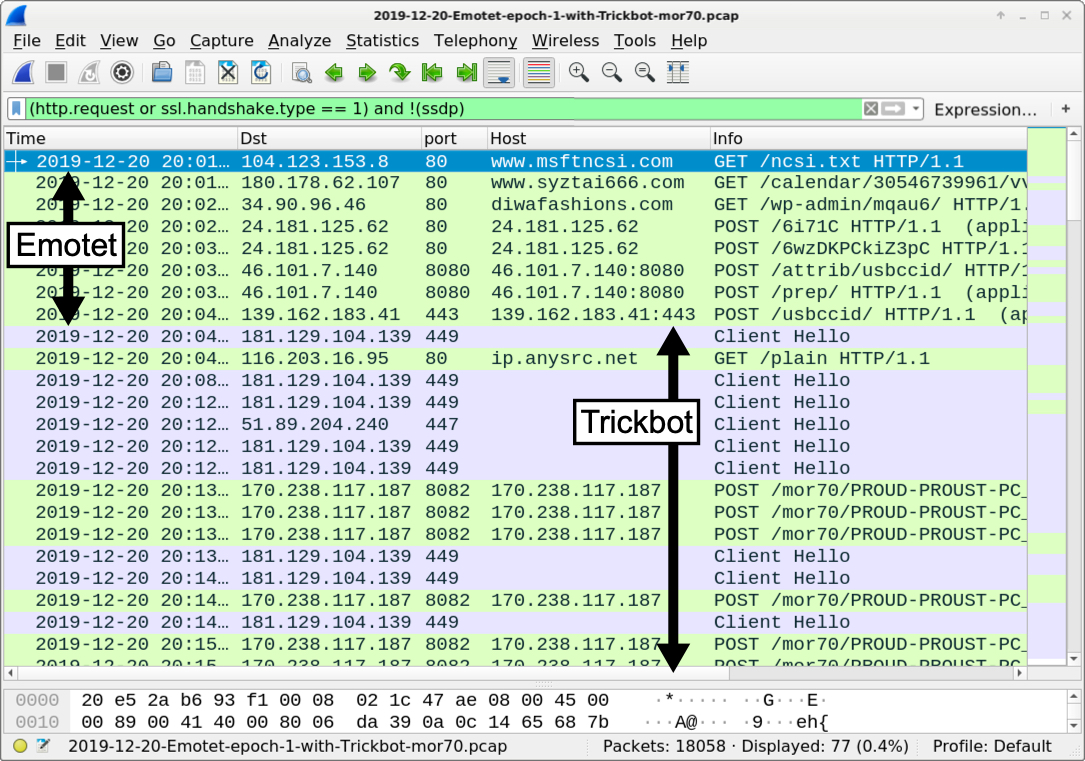Start capturing packets with the shark fin icon

[24, 72]
